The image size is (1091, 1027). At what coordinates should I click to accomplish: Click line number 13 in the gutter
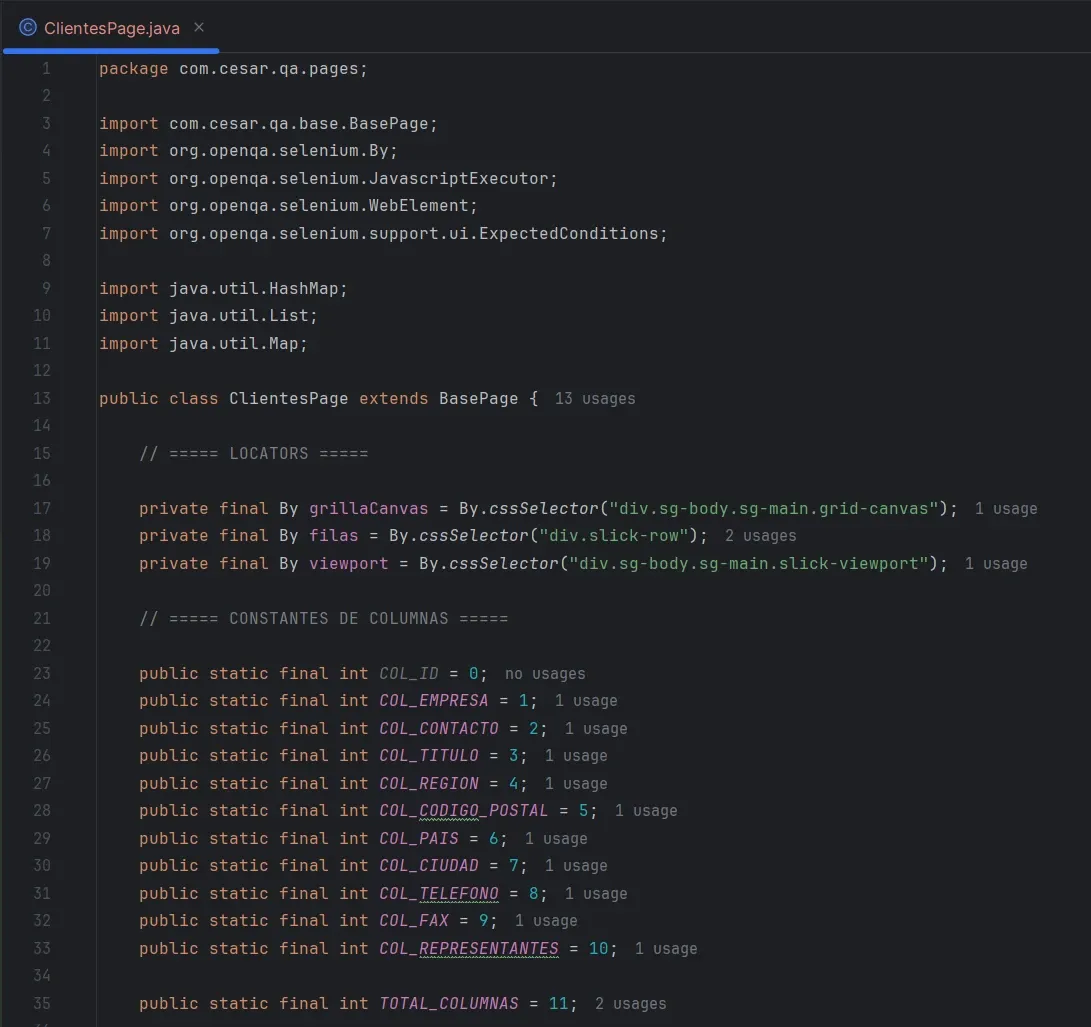[x=41, y=398]
